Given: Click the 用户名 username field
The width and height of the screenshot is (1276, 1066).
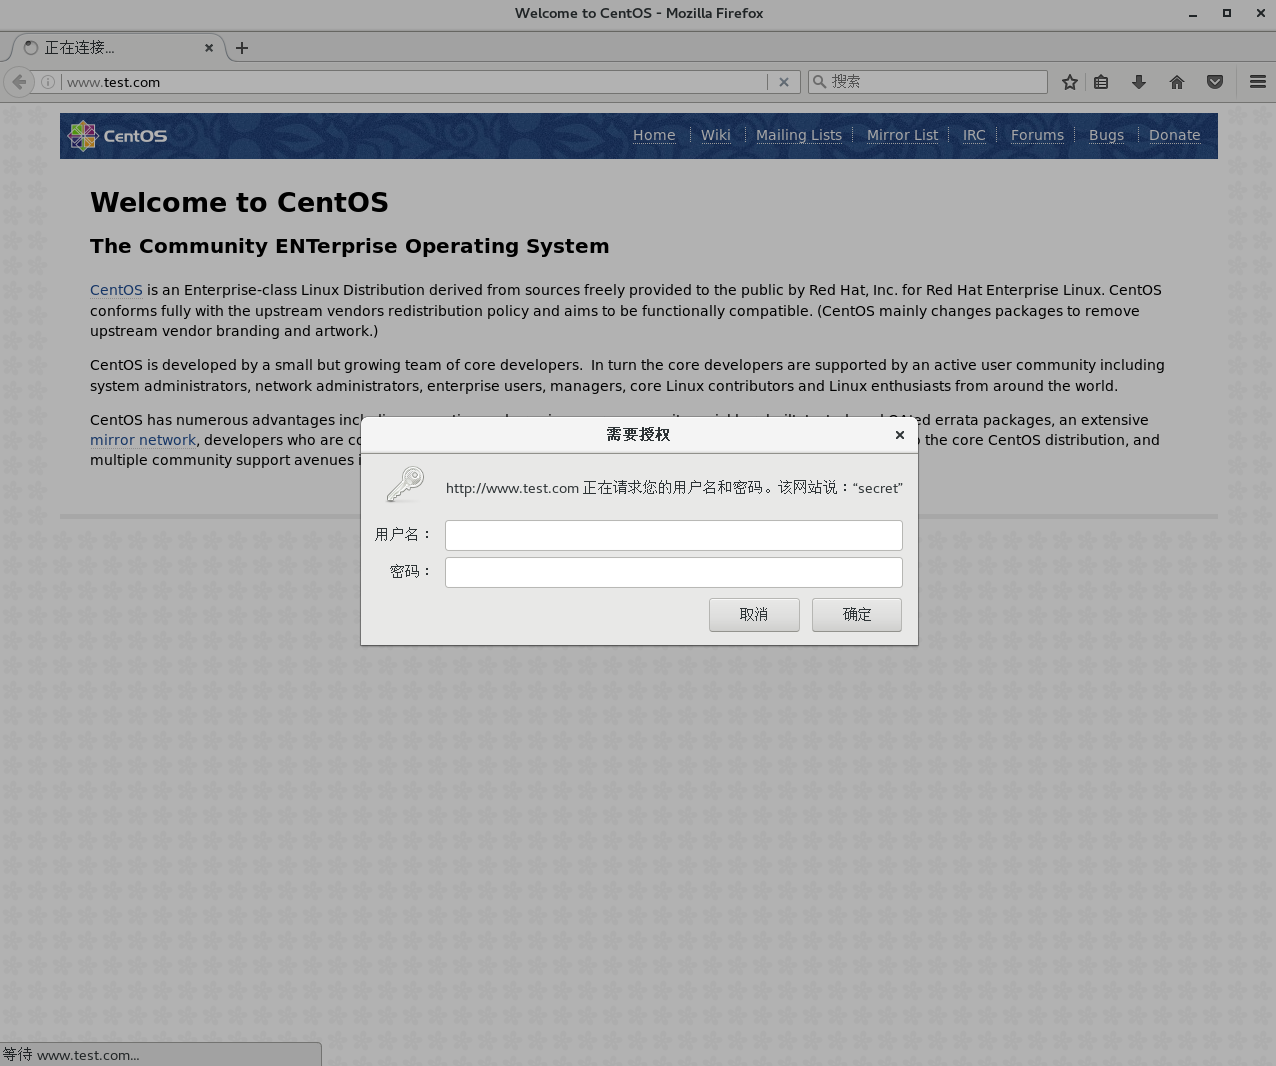Looking at the screenshot, I should (674, 535).
